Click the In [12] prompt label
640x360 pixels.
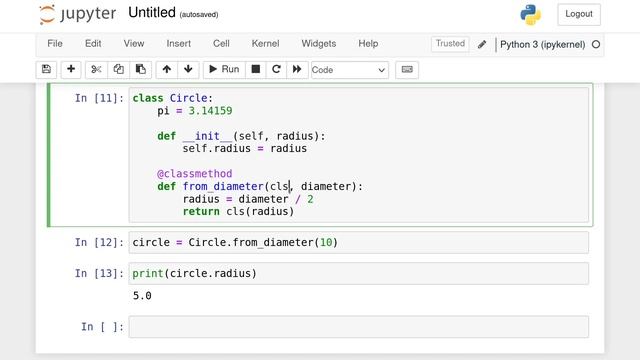99,242
